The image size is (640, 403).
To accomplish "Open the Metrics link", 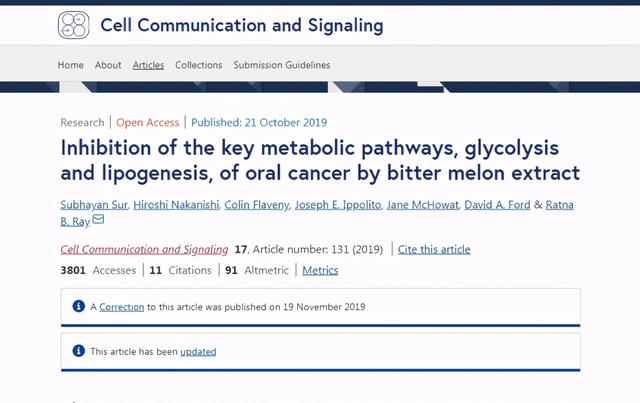I will click(320, 270).
